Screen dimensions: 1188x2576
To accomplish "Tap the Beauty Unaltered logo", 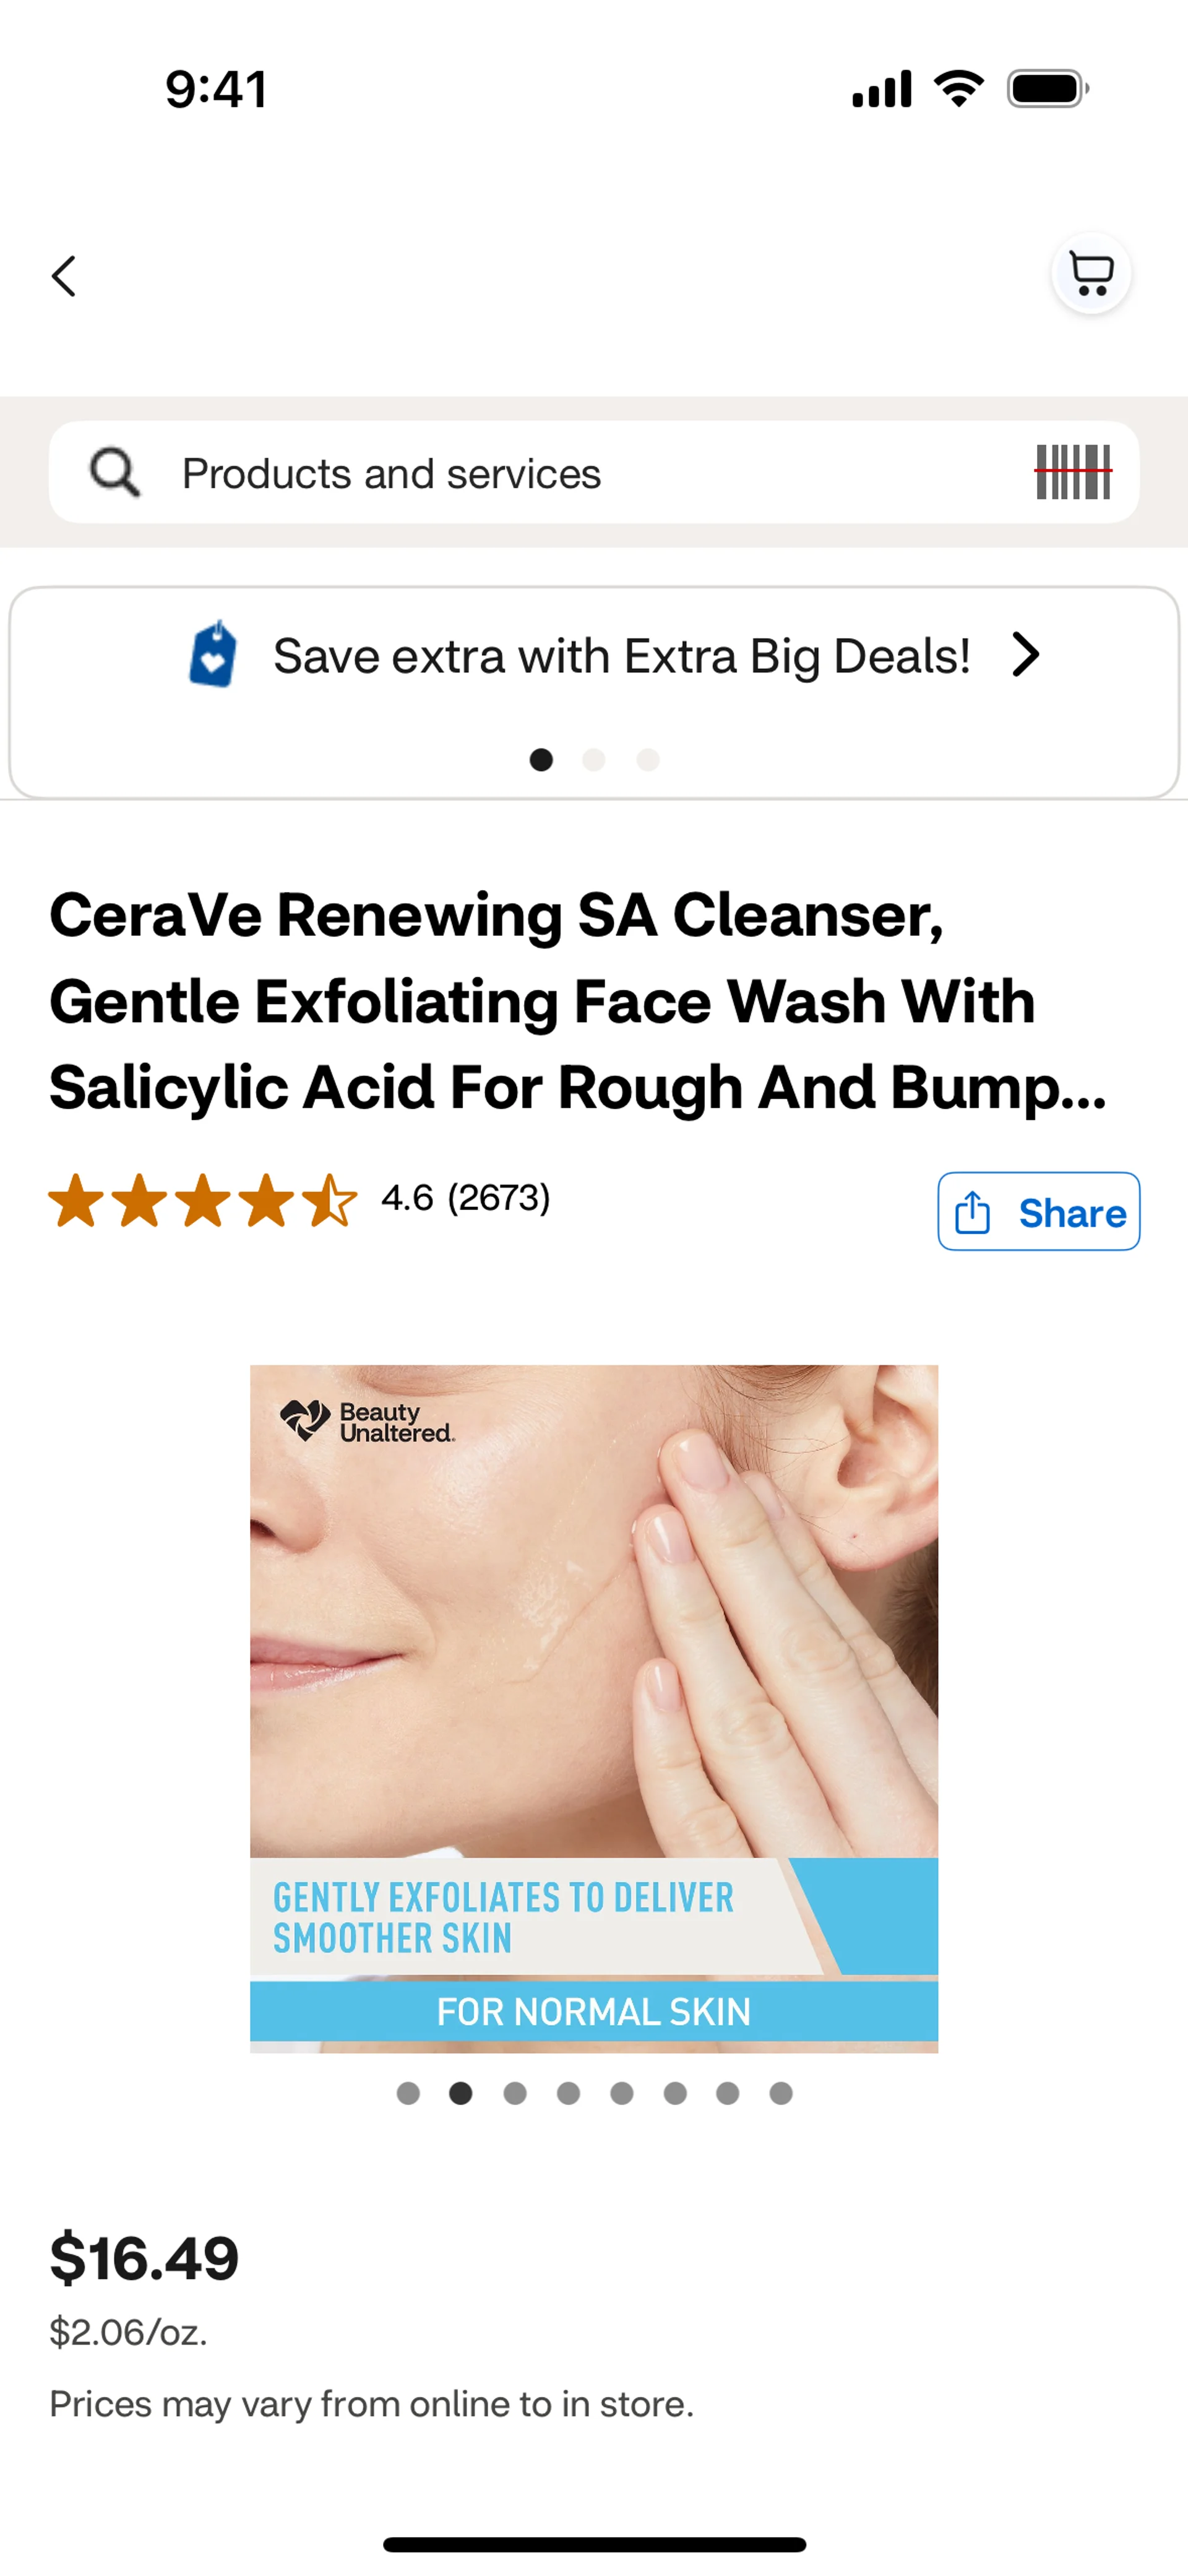I will tap(368, 1421).
